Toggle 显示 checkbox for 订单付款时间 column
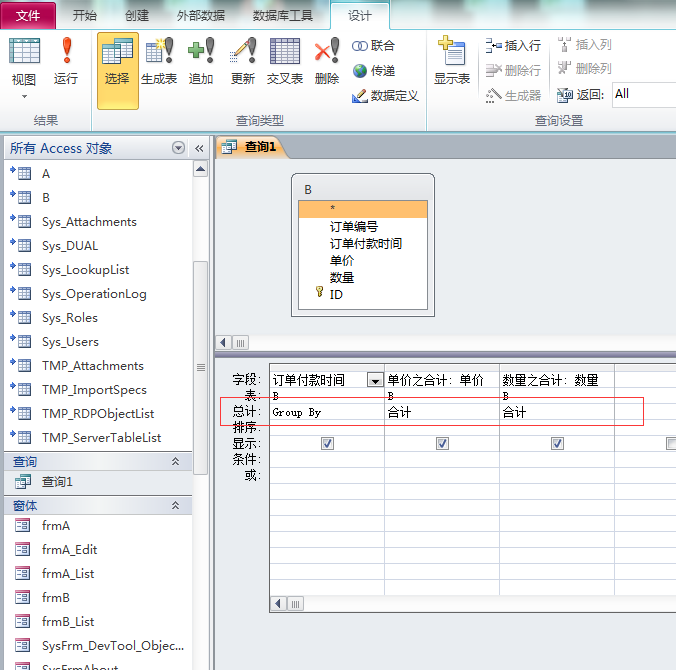 327,443
